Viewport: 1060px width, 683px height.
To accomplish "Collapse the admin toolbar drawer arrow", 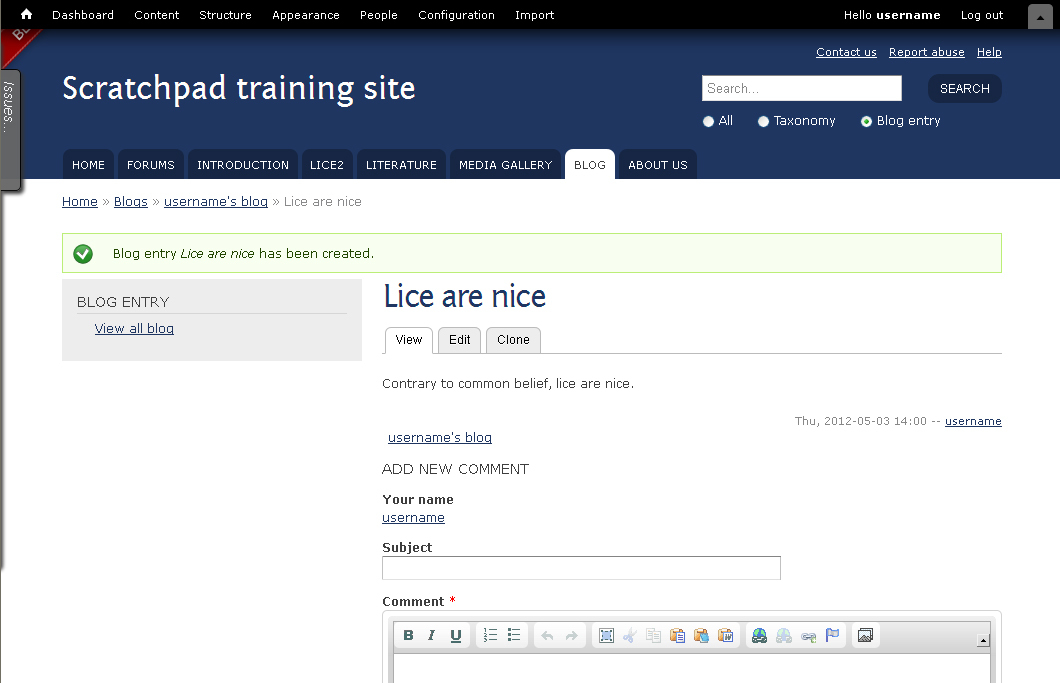I will point(1040,16).
